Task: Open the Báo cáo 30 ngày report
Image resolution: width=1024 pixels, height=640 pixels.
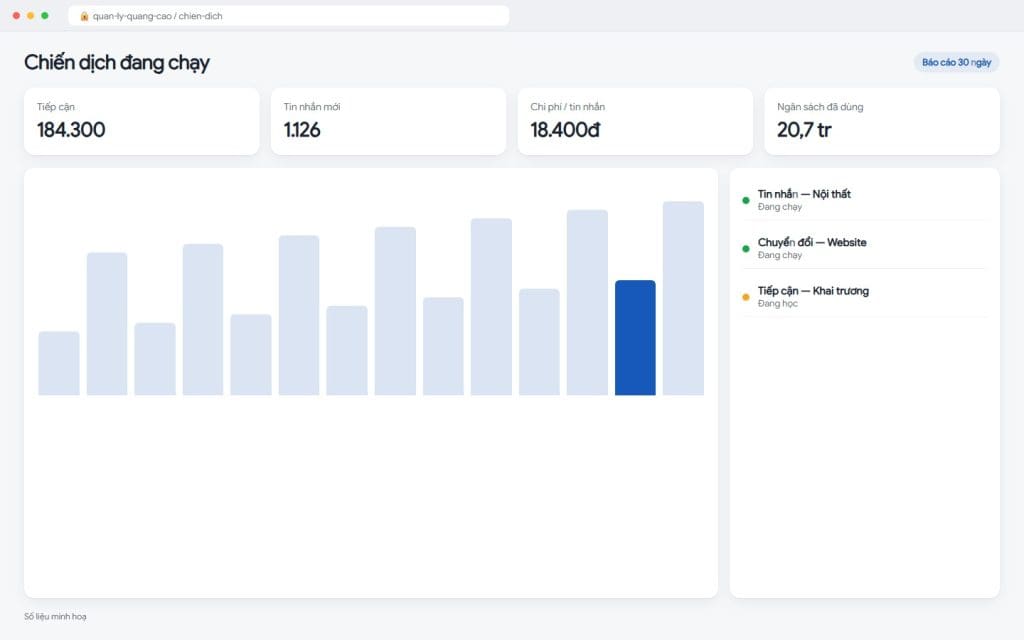Action: [956, 62]
